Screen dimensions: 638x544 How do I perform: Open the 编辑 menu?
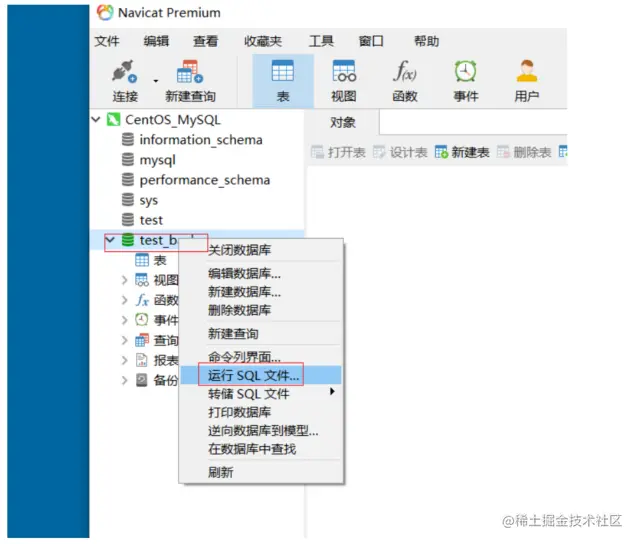pyautogui.click(x=157, y=41)
